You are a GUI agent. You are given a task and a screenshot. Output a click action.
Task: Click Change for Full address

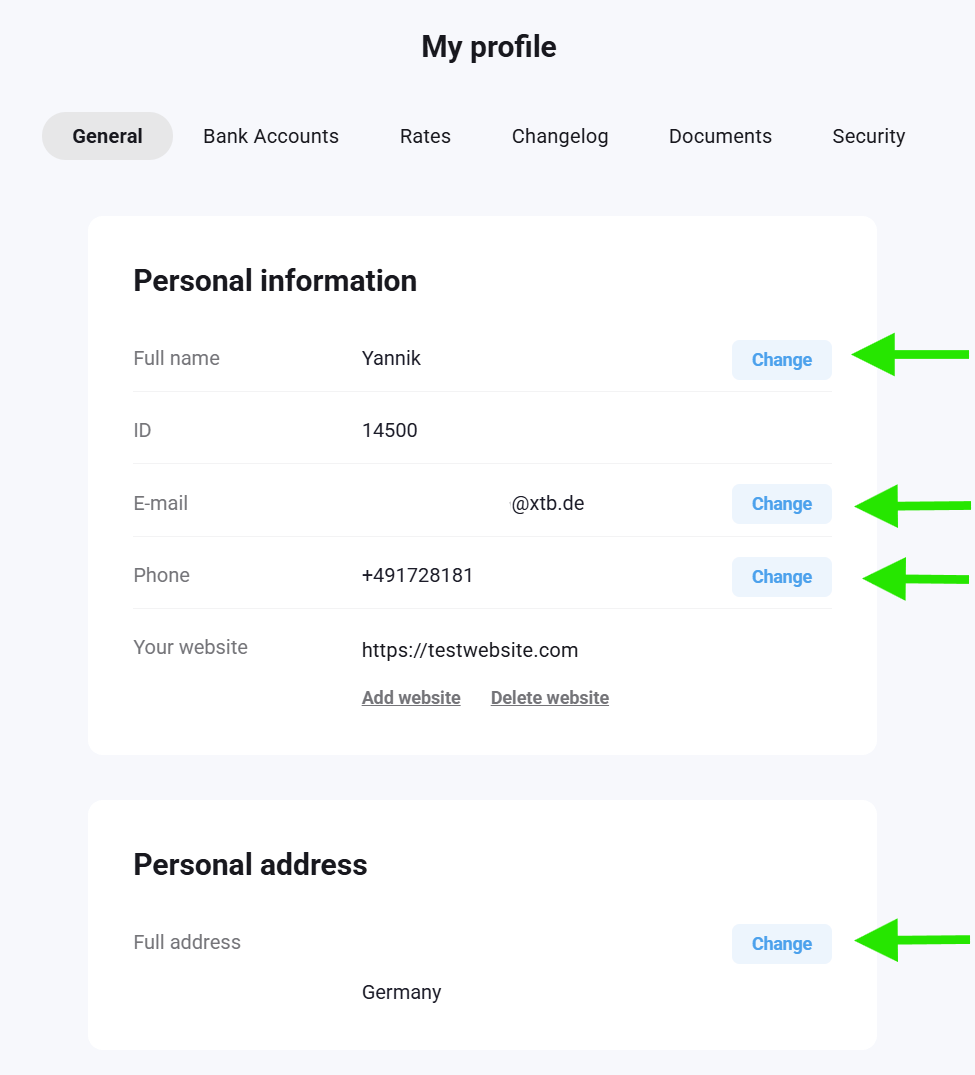pyautogui.click(x=781, y=944)
